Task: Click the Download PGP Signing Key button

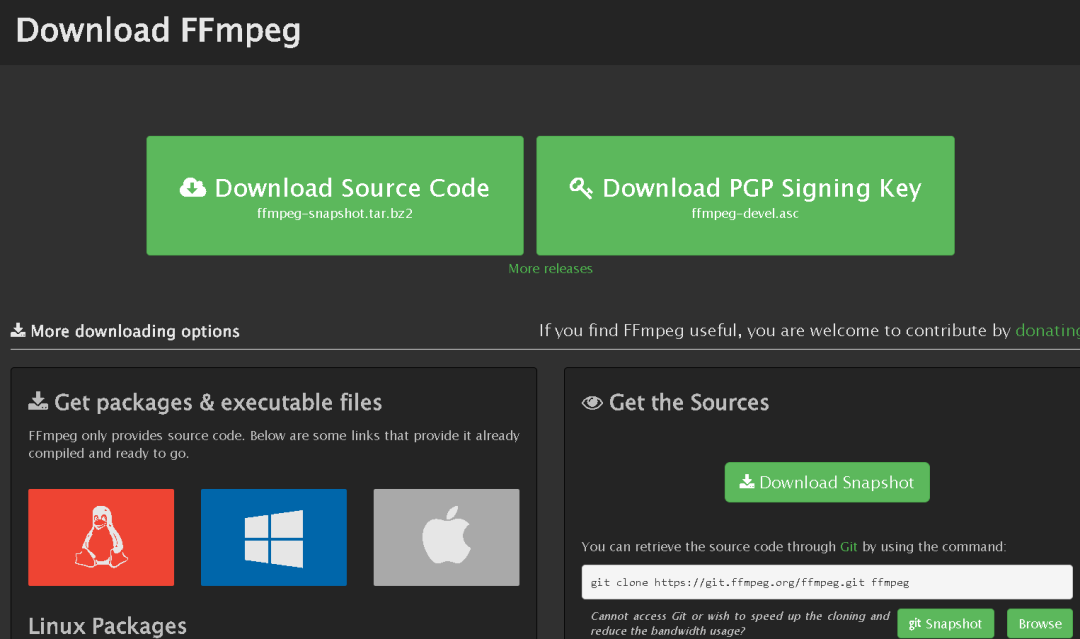Action: click(x=745, y=196)
